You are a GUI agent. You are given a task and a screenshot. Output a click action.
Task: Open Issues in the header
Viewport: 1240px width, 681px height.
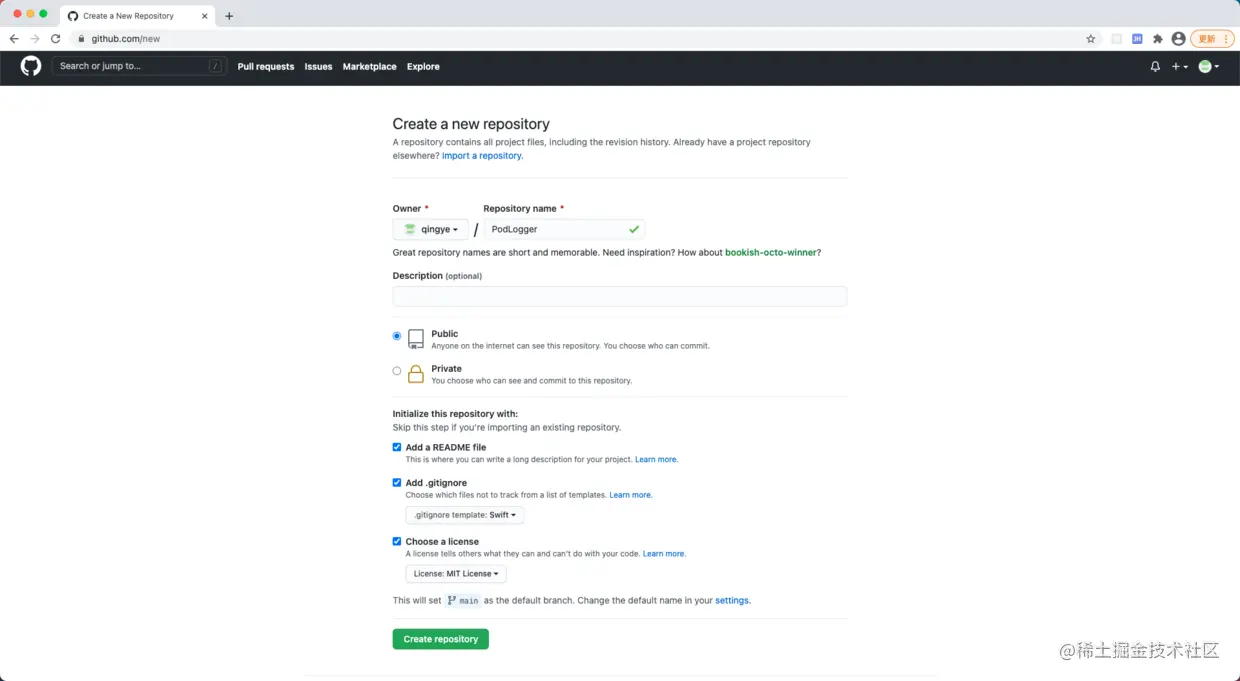[318, 66]
